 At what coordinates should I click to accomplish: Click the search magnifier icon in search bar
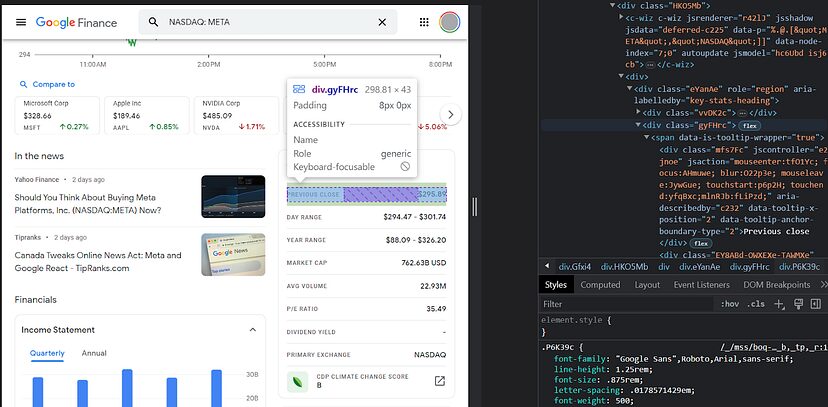click(153, 22)
